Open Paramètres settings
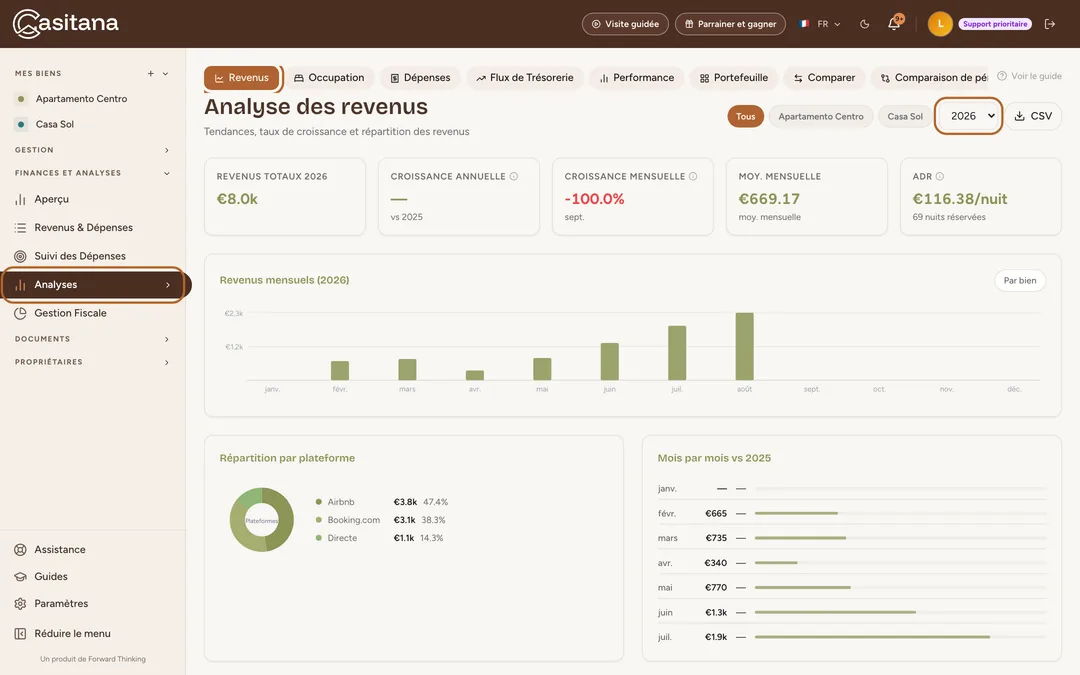1080x675 pixels. 92,603
